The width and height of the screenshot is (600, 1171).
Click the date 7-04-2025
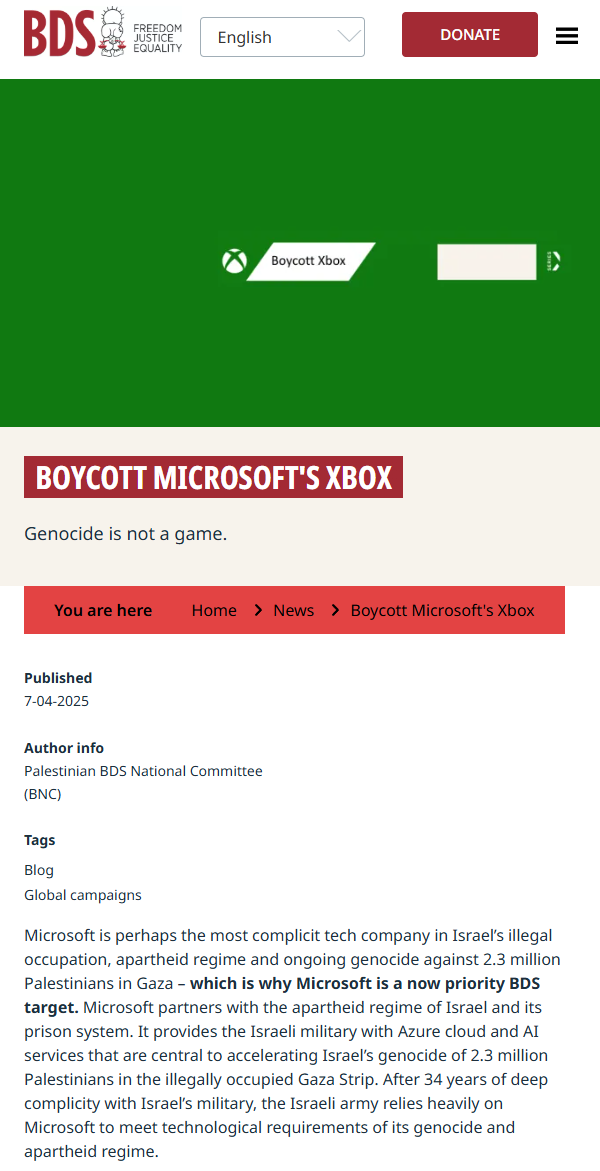coord(57,701)
